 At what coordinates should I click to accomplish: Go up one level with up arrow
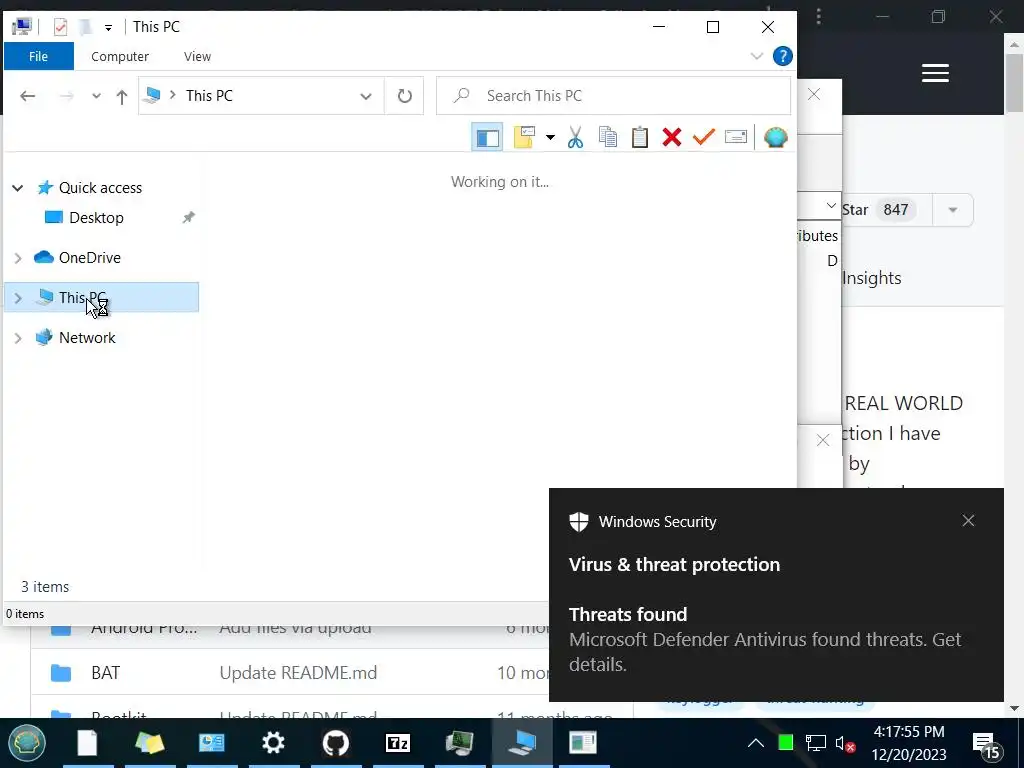click(x=121, y=97)
